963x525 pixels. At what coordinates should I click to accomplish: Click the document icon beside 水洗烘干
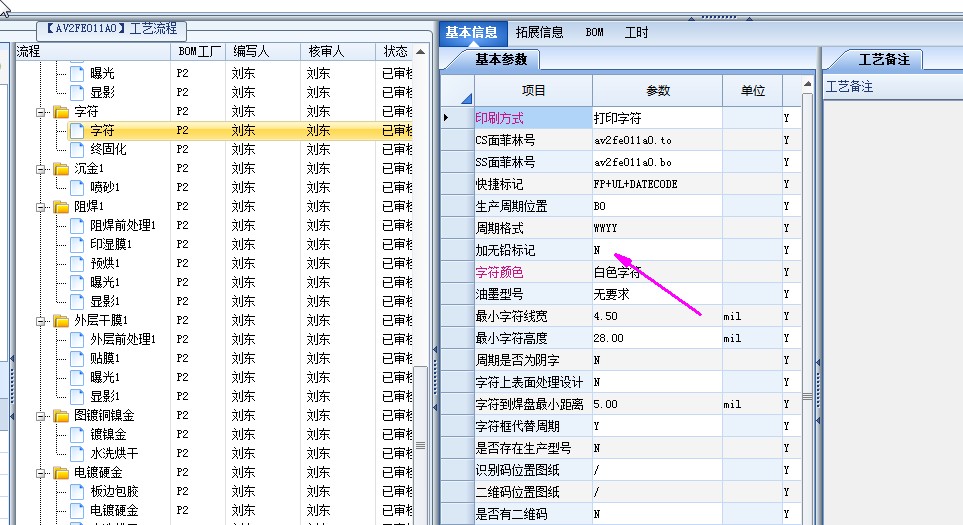(x=77, y=454)
